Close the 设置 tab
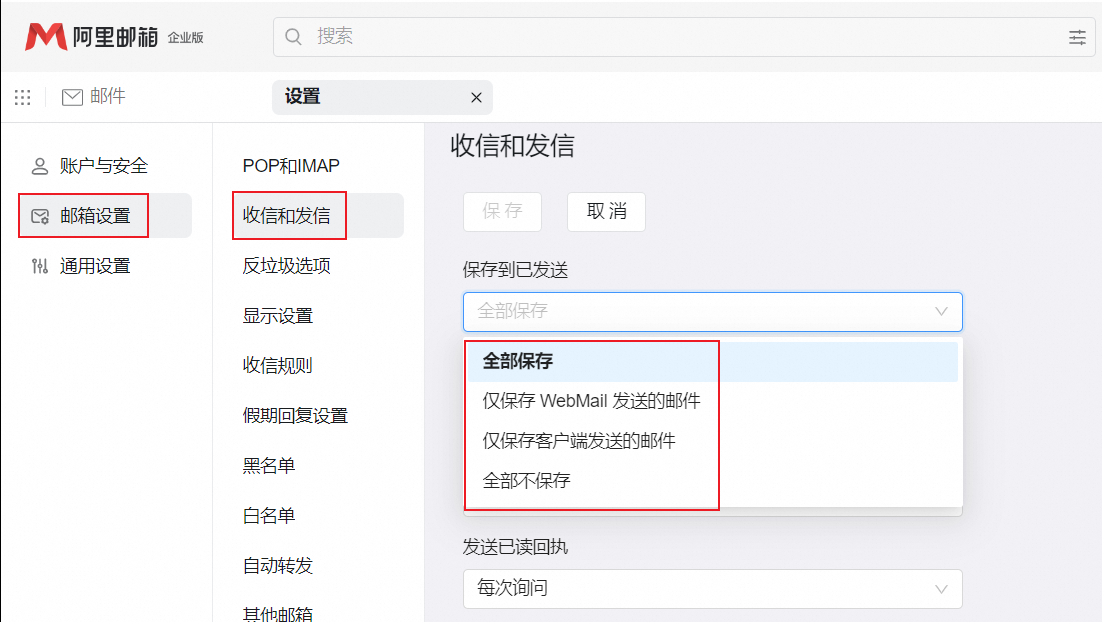The image size is (1102, 622). [x=476, y=97]
